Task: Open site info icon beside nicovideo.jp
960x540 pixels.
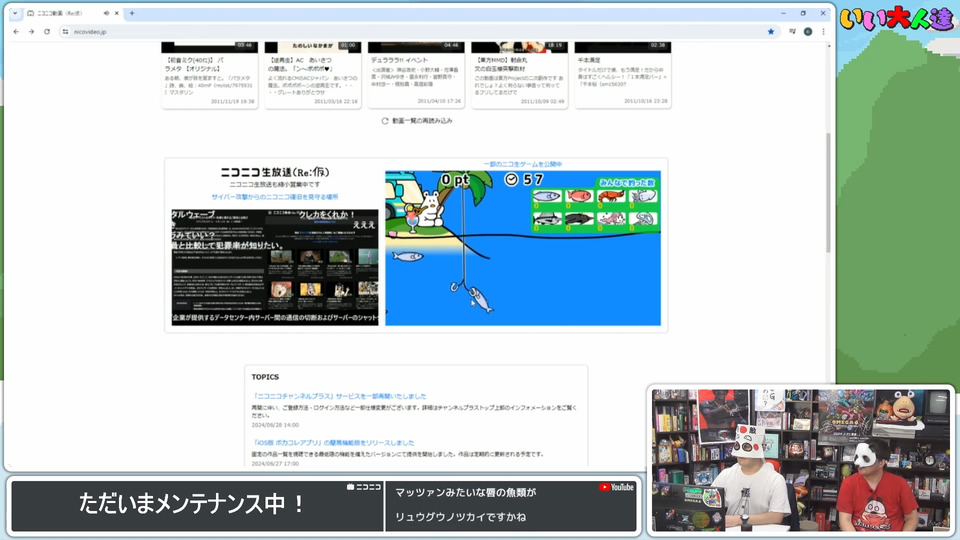Action: point(65,31)
